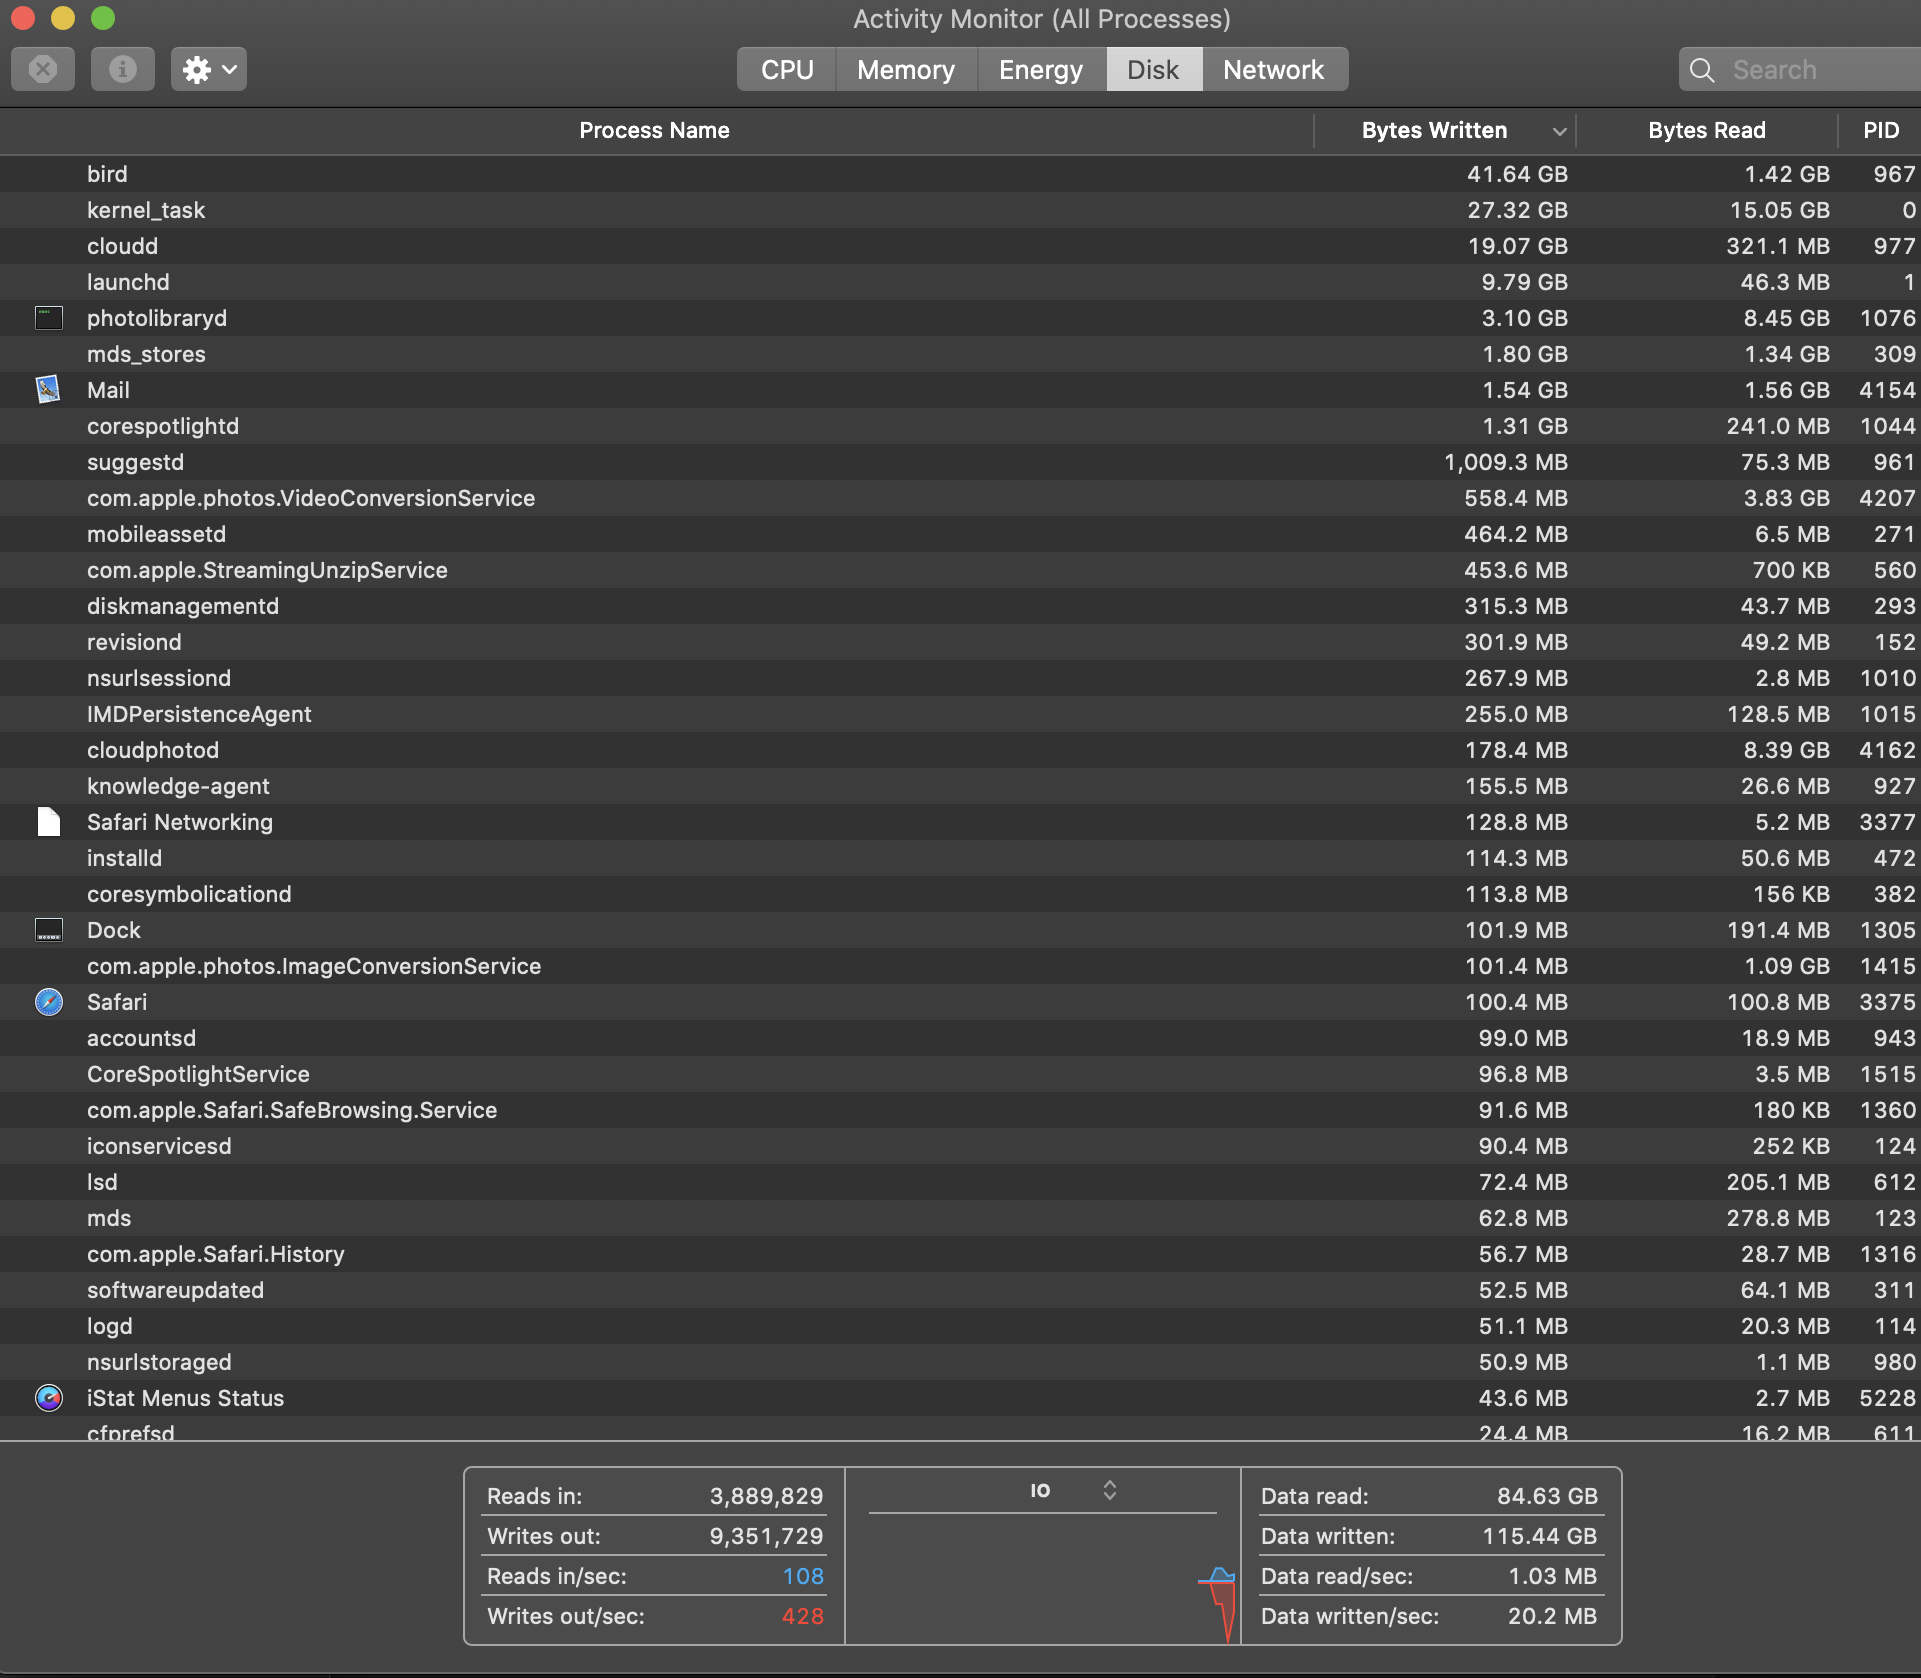Select the bird process row
This screenshot has height=1678, width=1921.
(960, 174)
